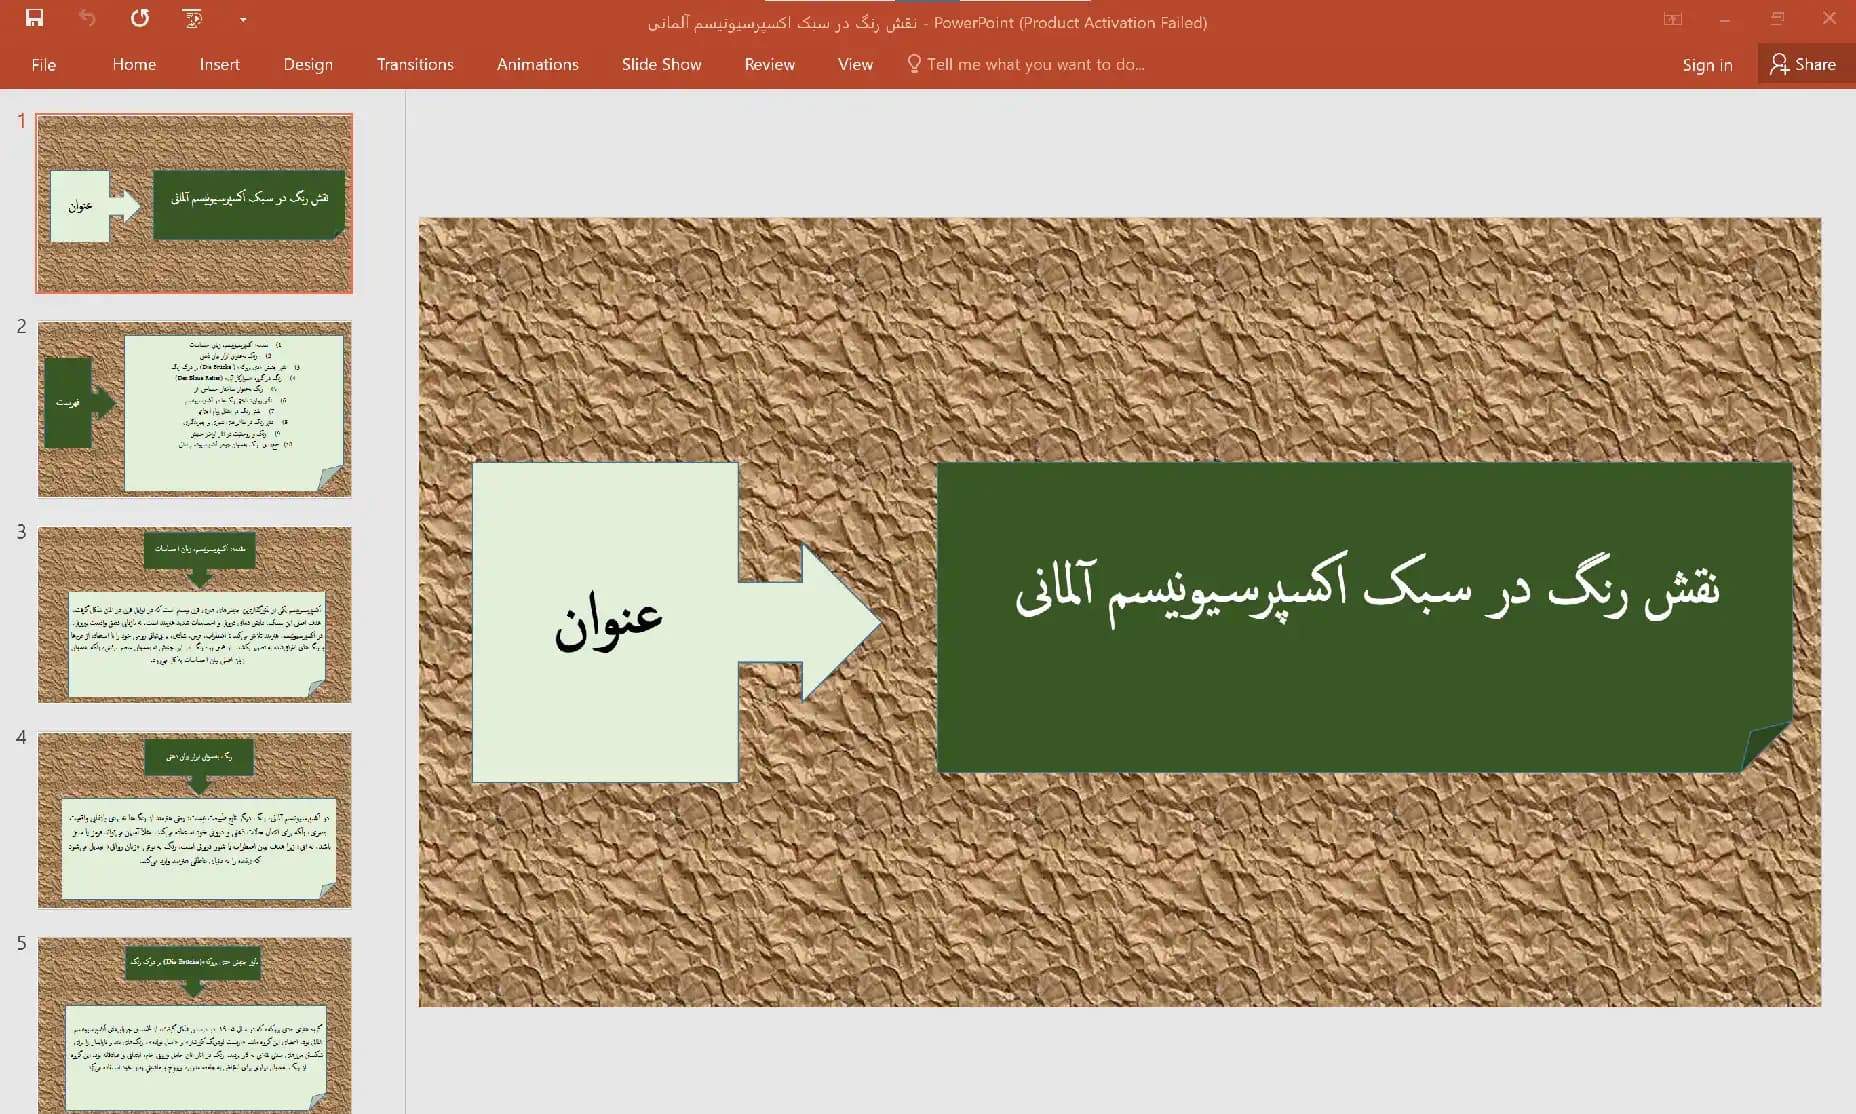This screenshot has width=1856, height=1114.
Task: Click the dark green title text box
Action: click(x=1365, y=617)
